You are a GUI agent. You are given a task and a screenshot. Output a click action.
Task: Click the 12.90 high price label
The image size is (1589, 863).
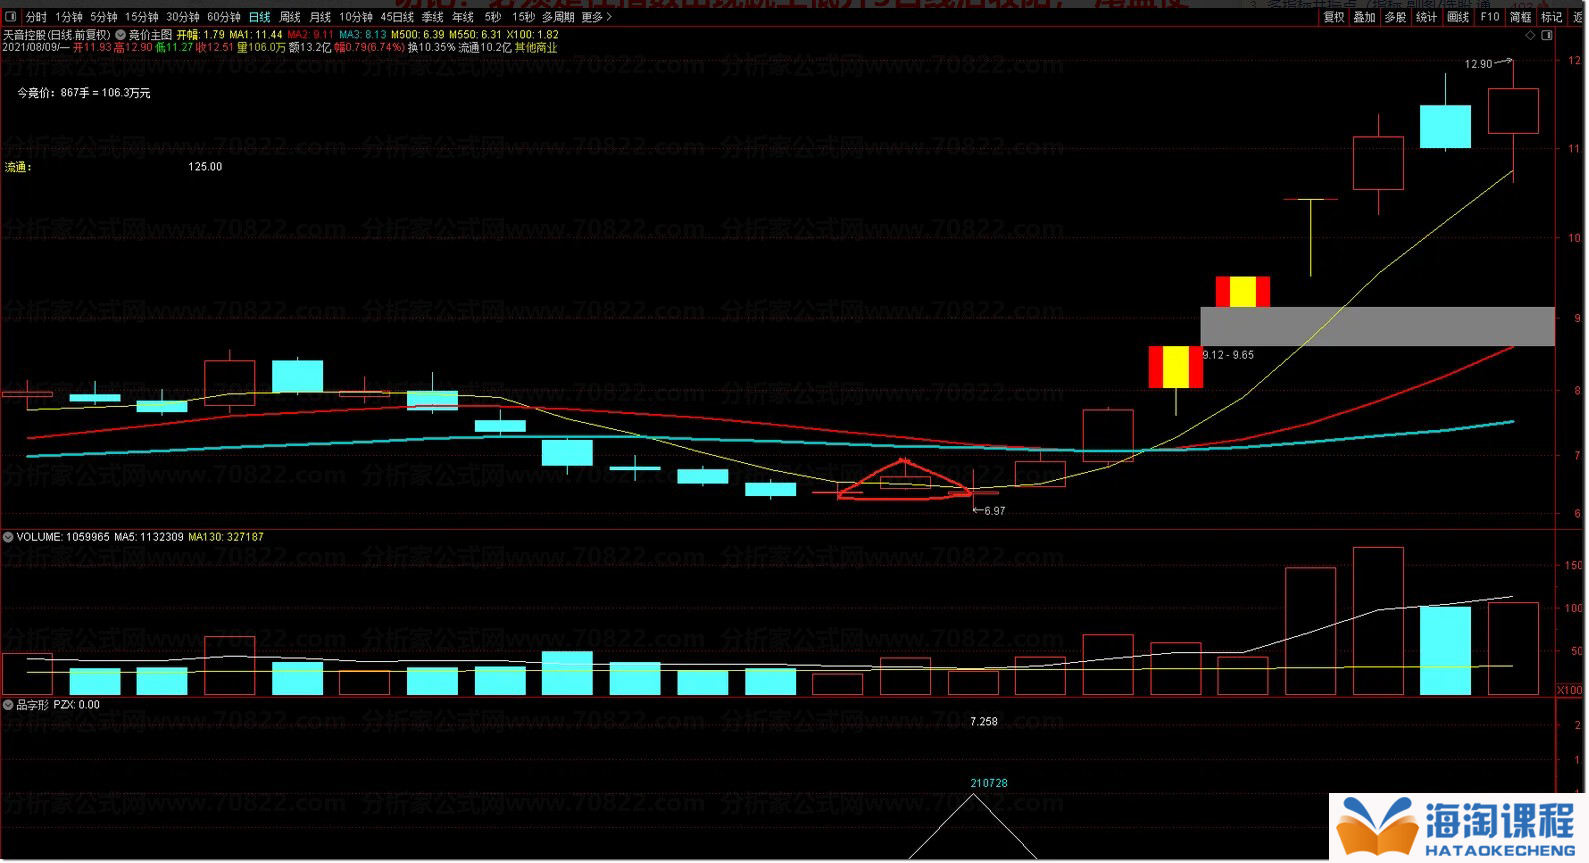[1478, 64]
